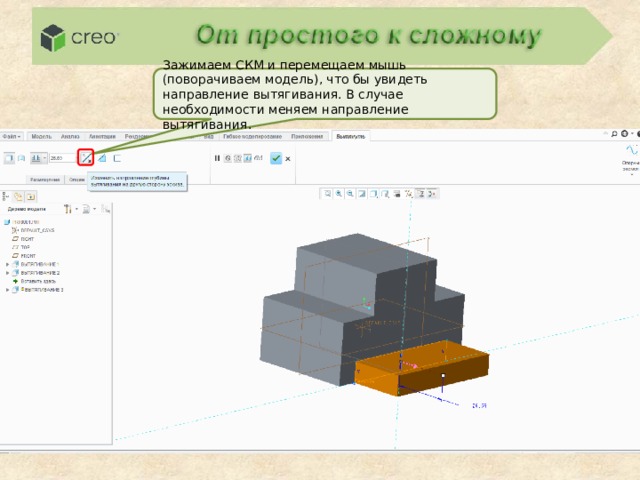Click the zoom out icon
This screenshot has width=640, height=480.
(350, 194)
